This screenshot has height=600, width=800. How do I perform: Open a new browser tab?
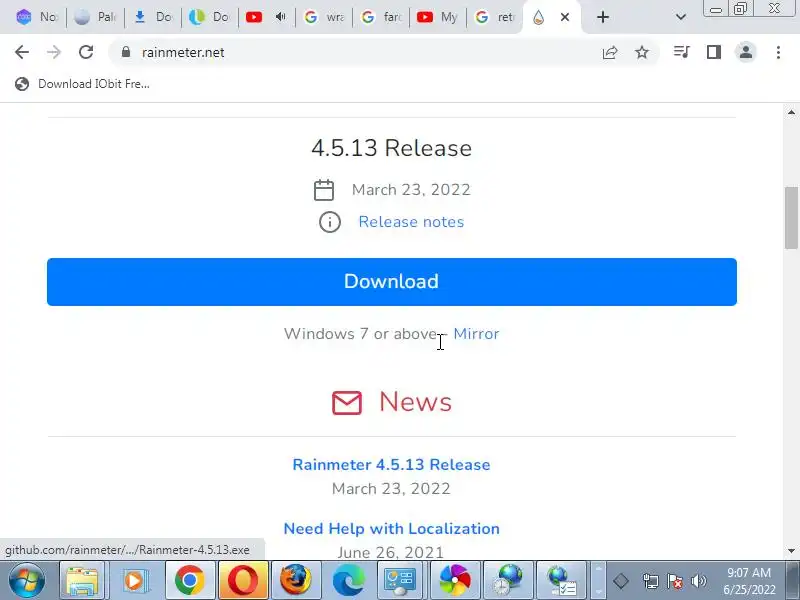coord(603,17)
